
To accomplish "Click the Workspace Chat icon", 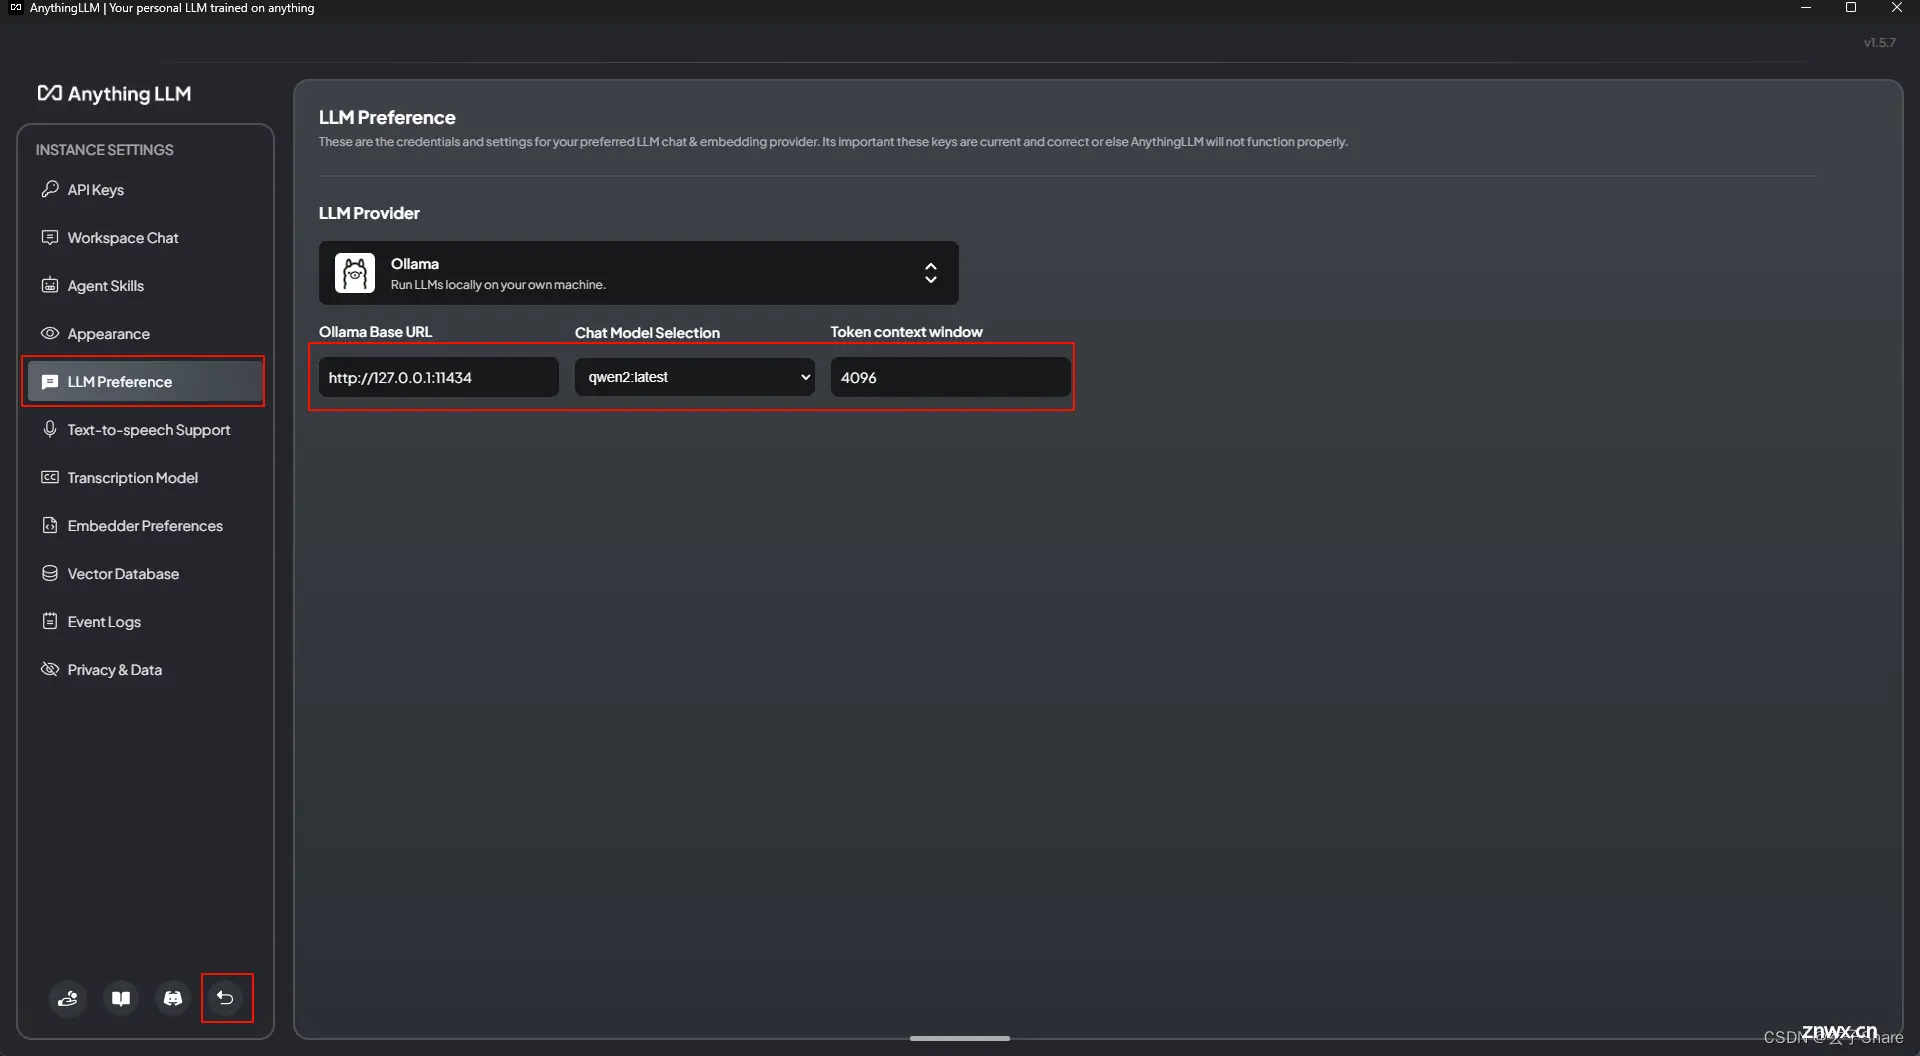I will tap(50, 237).
